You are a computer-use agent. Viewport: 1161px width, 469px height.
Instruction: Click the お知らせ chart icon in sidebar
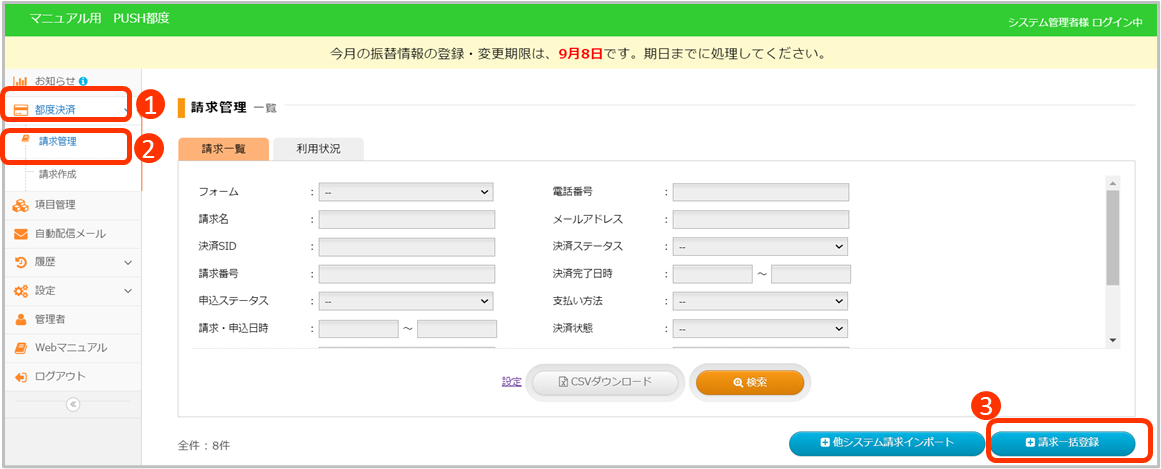20,80
